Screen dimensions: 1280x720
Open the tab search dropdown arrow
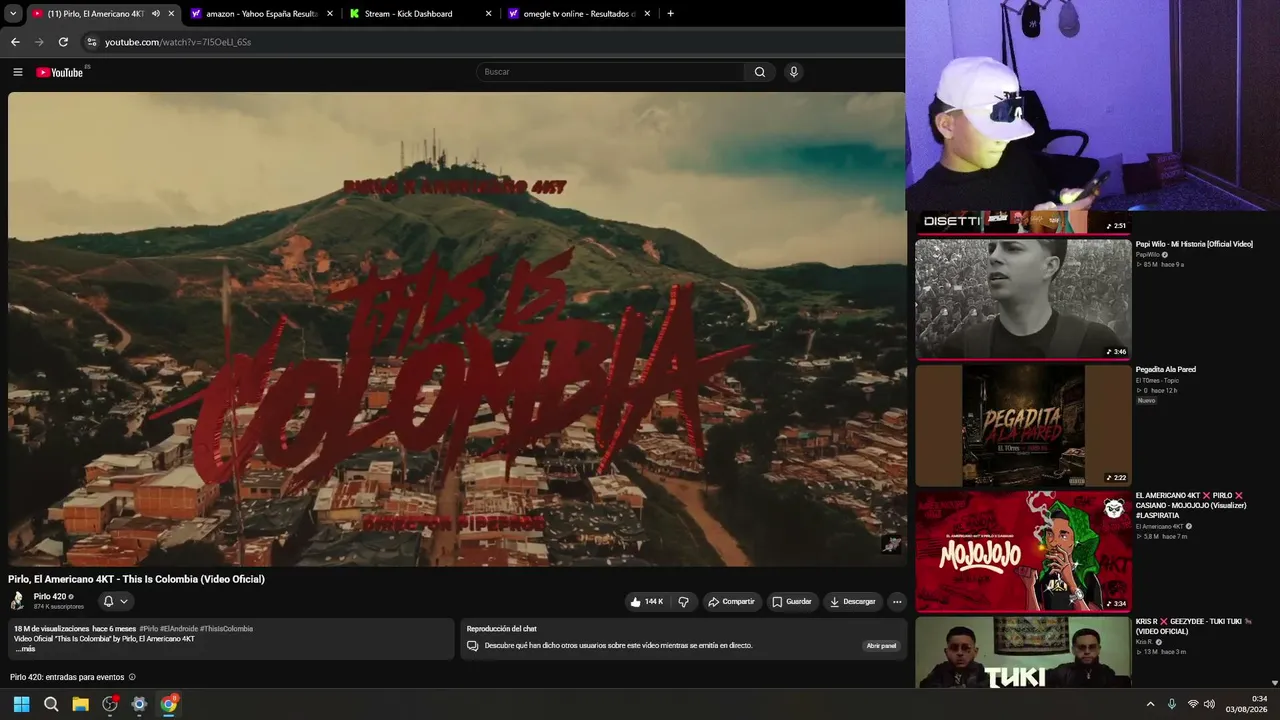pos(13,14)
